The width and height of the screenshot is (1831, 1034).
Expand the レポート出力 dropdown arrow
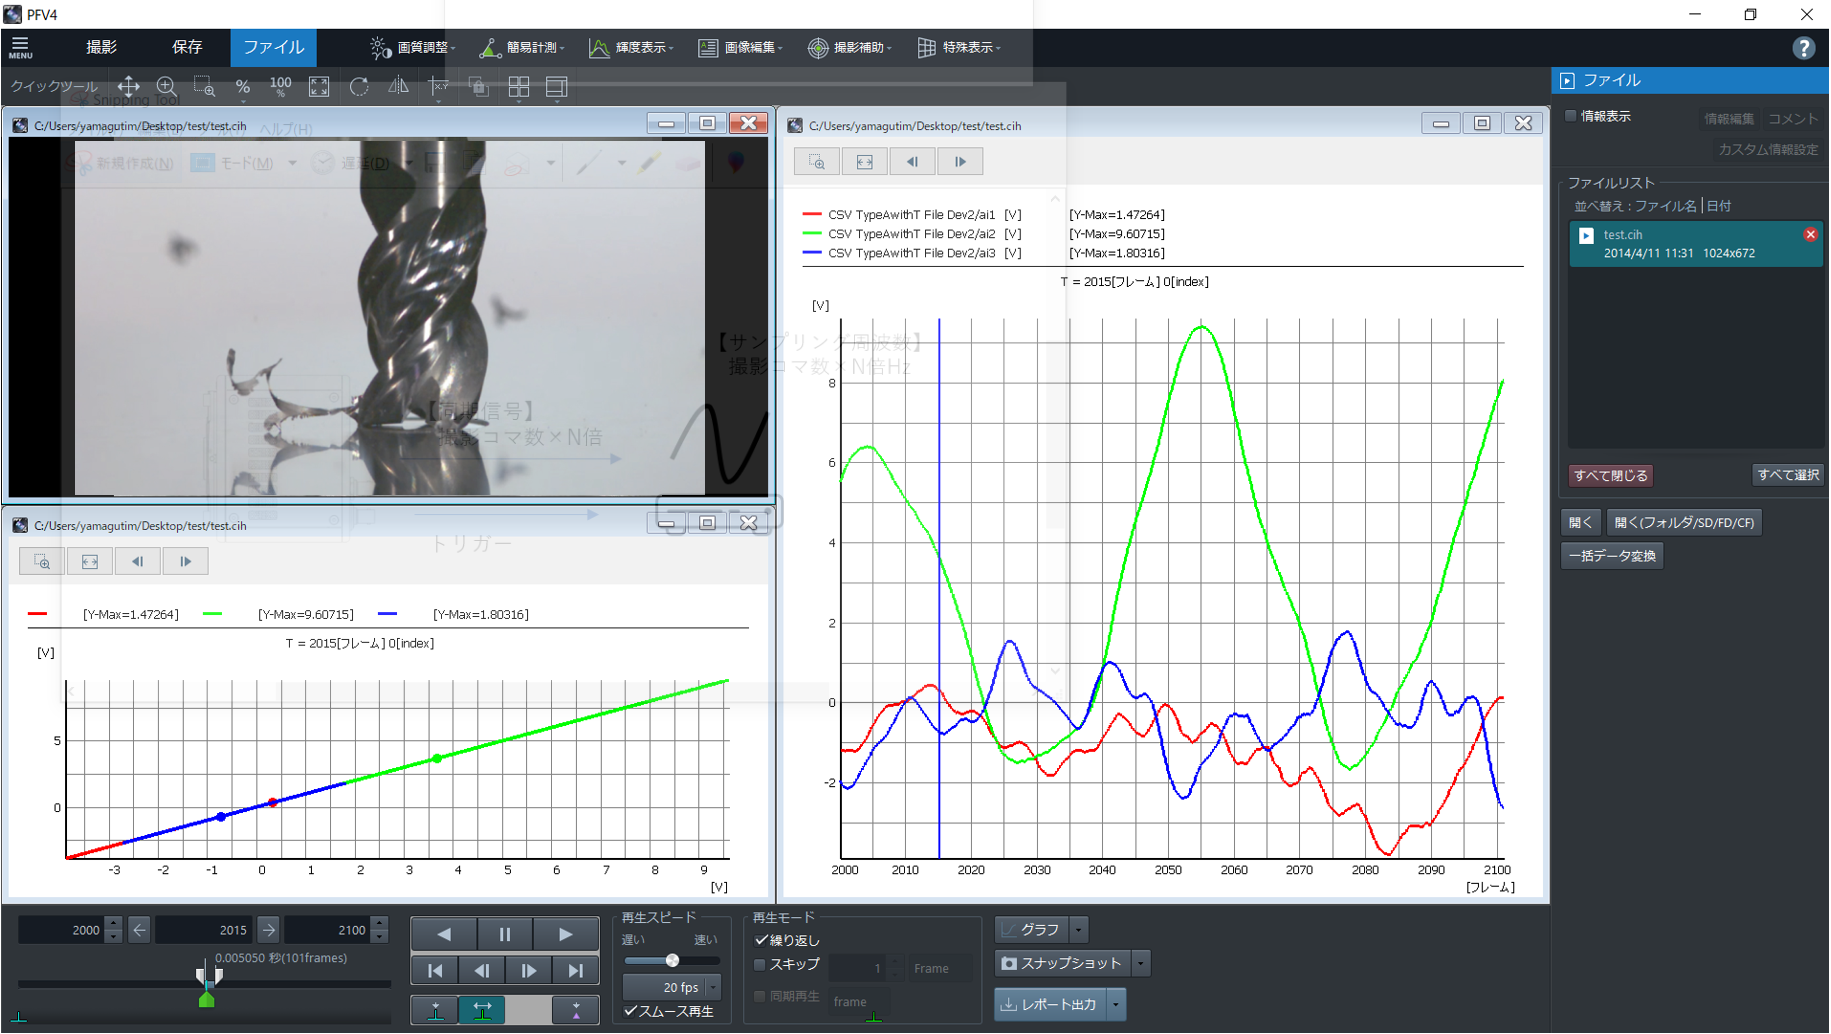[1116, 1004]
